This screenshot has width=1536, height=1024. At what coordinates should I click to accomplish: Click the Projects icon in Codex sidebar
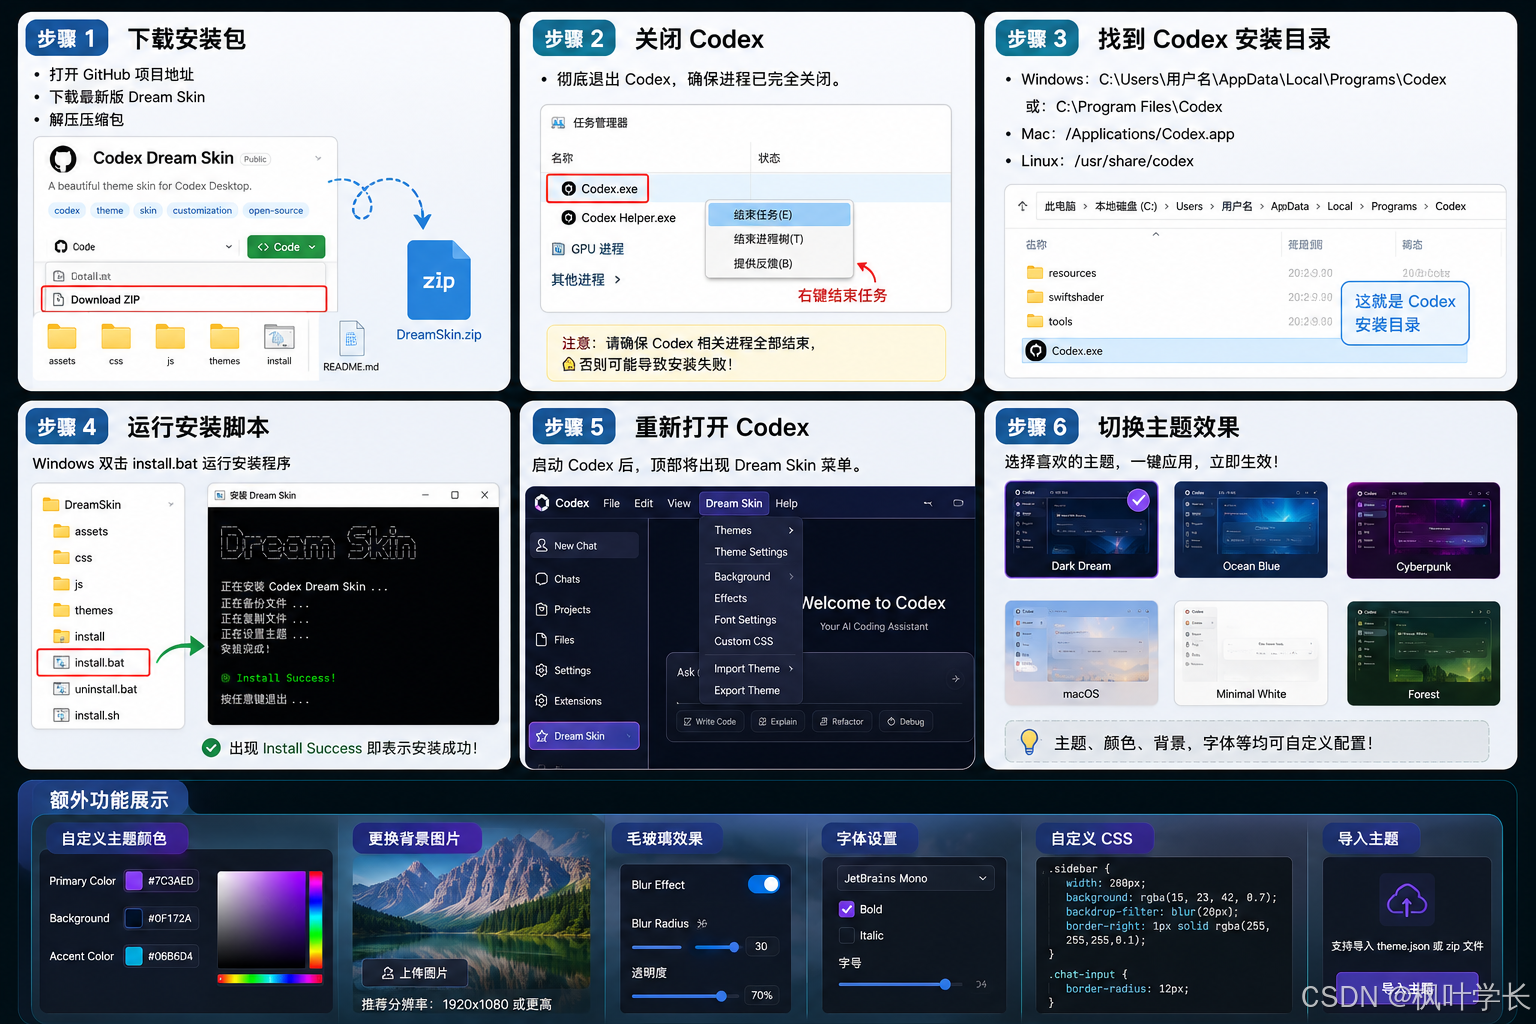click(x=542, y=610)
